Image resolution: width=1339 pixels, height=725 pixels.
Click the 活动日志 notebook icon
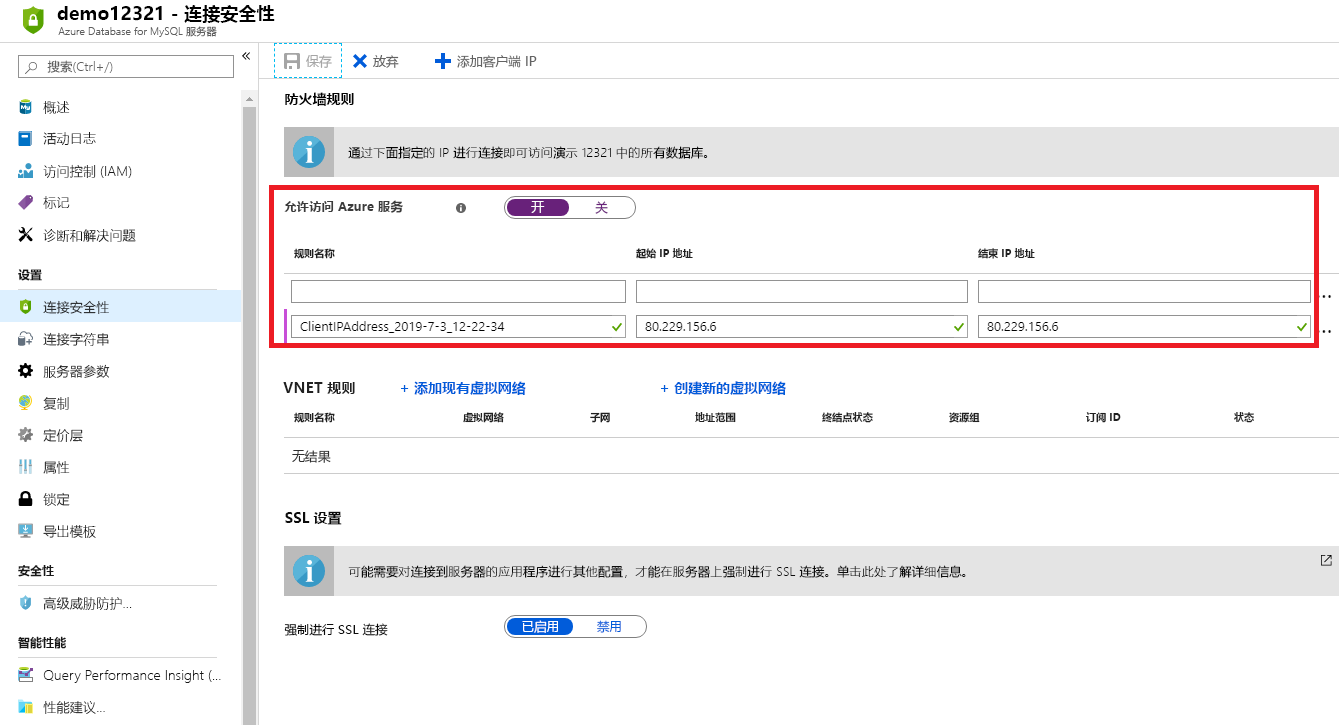25,139
